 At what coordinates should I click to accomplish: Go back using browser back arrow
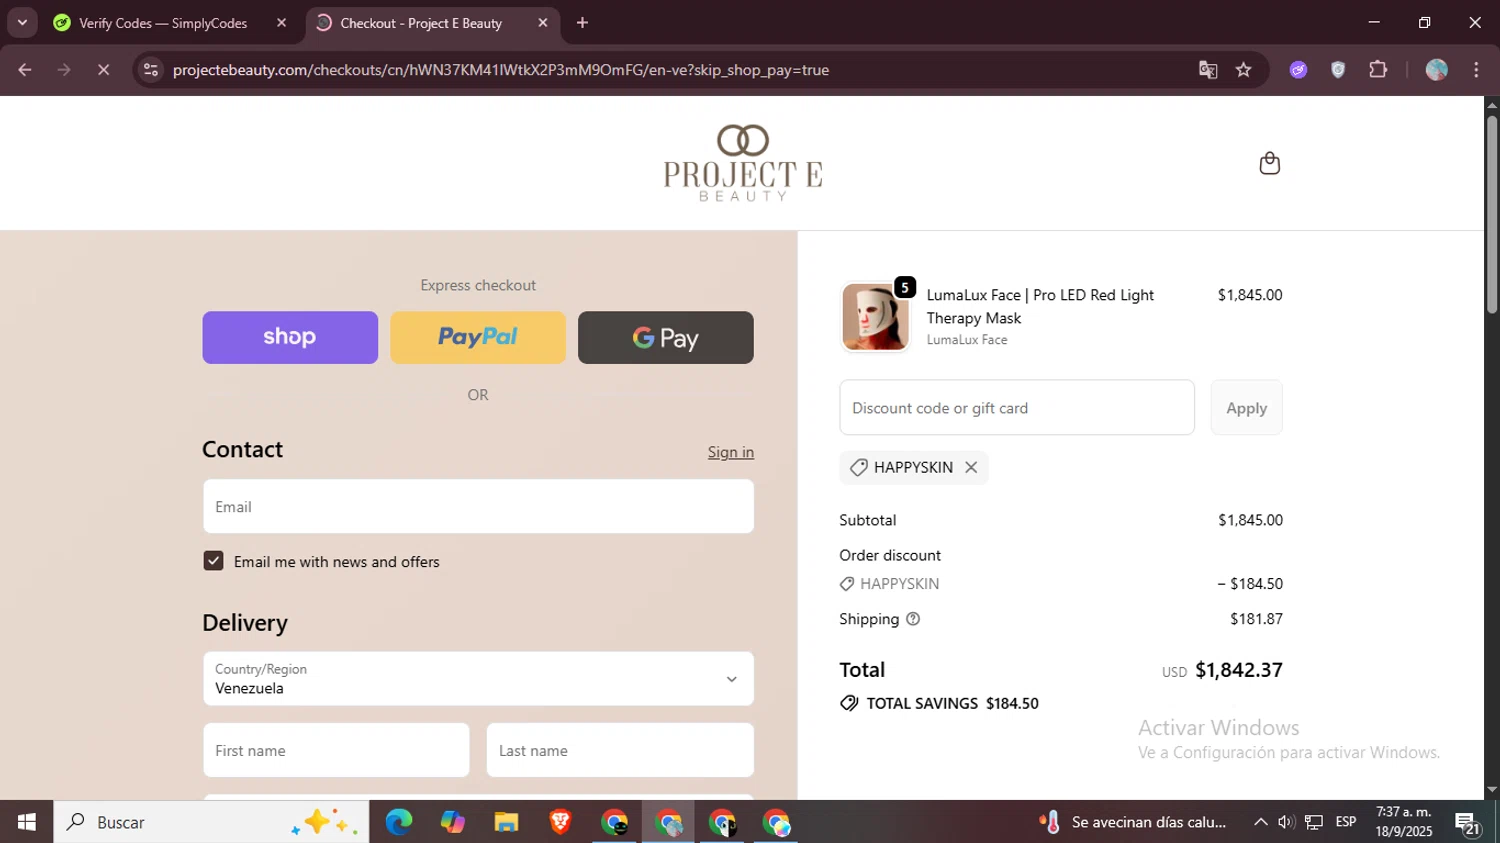click(25, 70)
